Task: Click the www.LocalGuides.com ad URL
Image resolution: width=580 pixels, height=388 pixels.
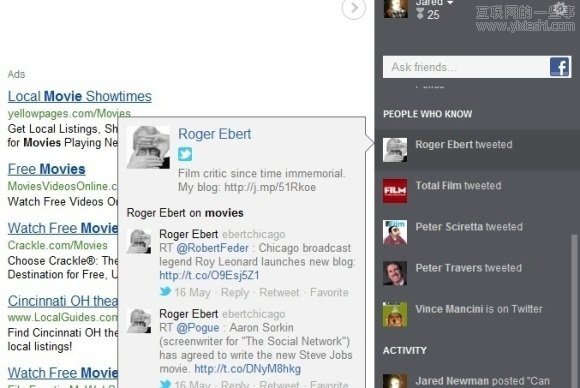Action: tap(63, 317)
